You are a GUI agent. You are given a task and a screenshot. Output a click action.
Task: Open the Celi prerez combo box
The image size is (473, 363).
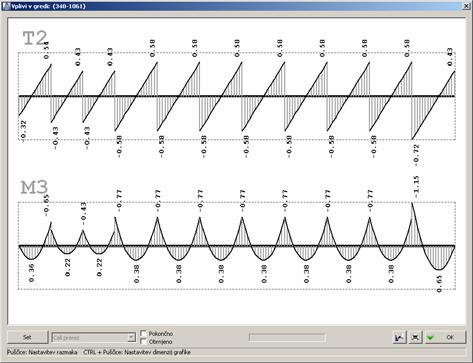click(94, 338)
